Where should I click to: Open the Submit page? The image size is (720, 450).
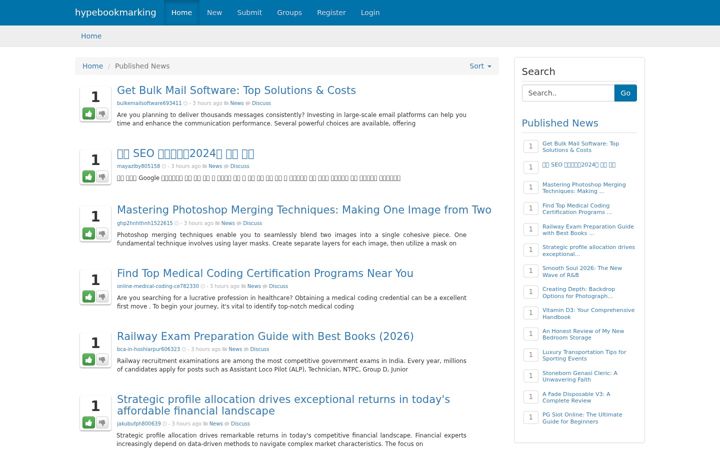249,12
